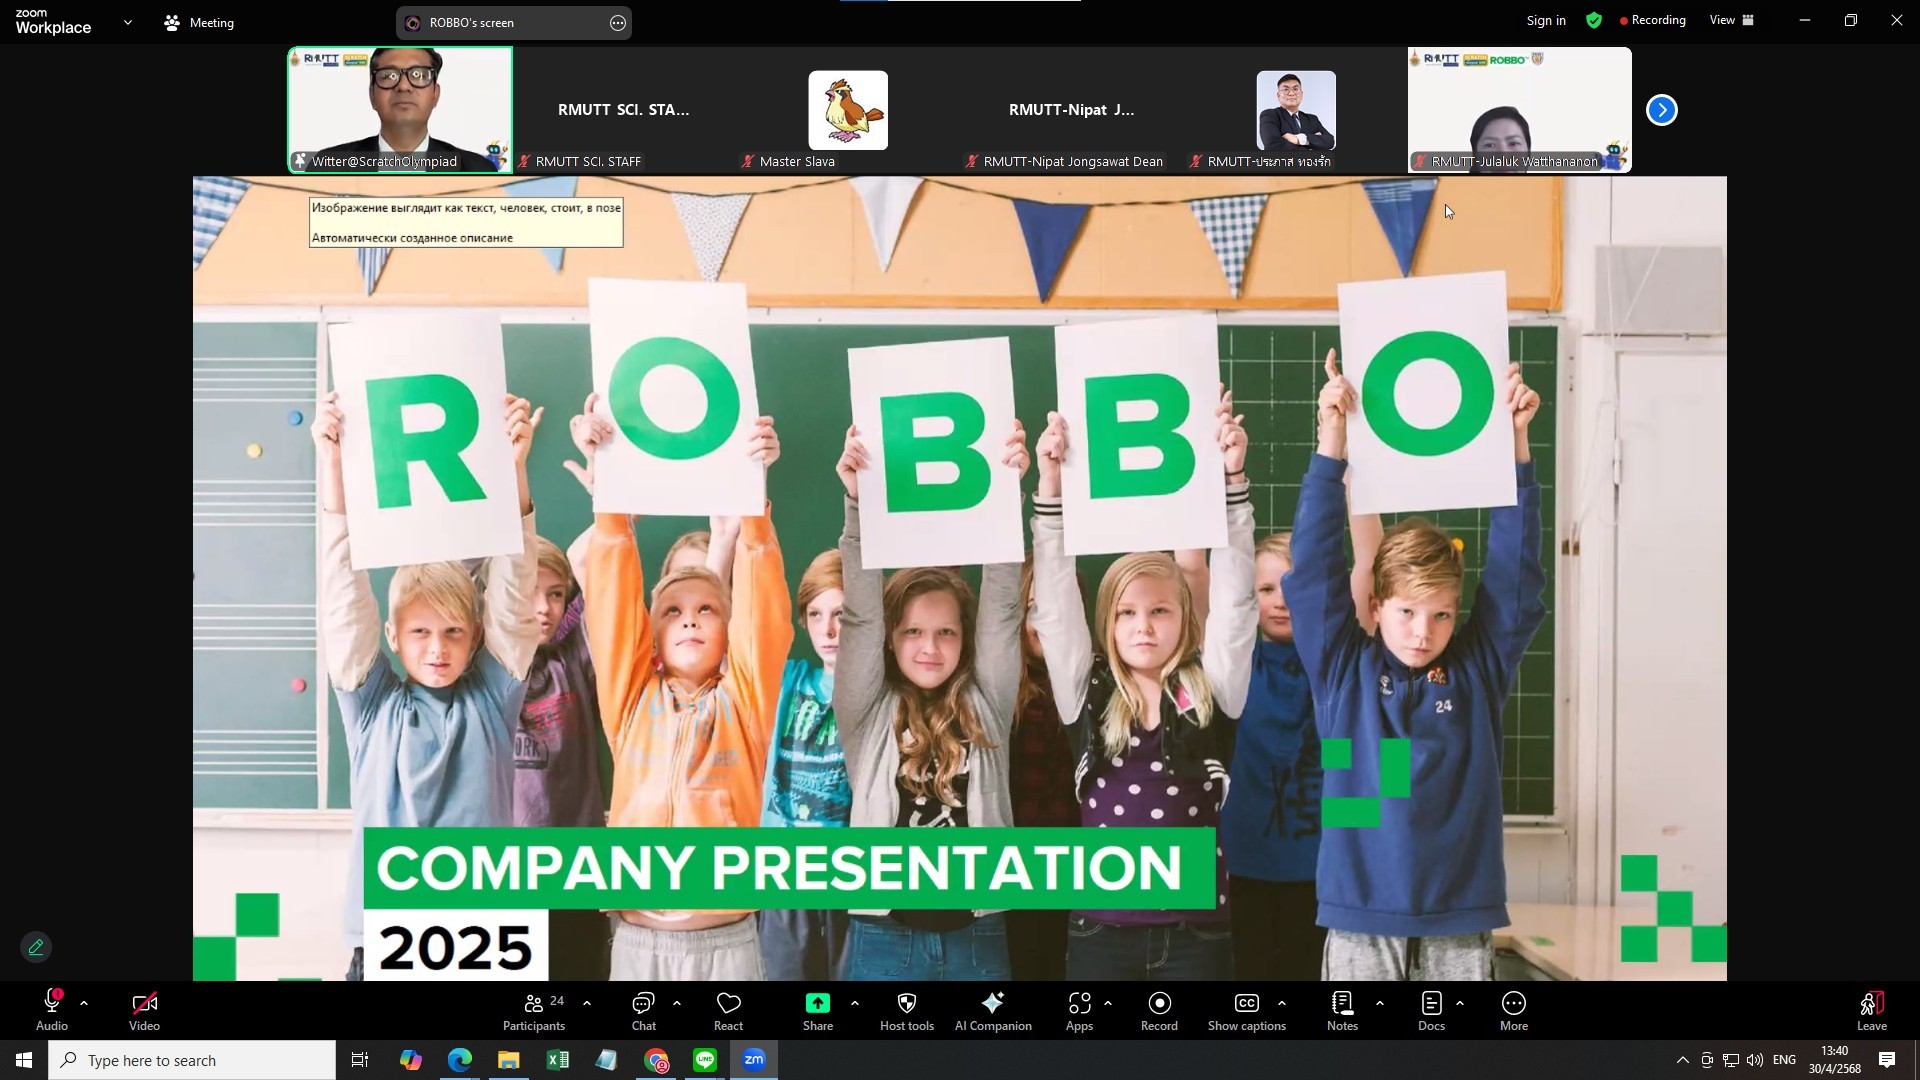Expand Participants options arrow
1920x1080 pixels.
(x=587, y=1003)
